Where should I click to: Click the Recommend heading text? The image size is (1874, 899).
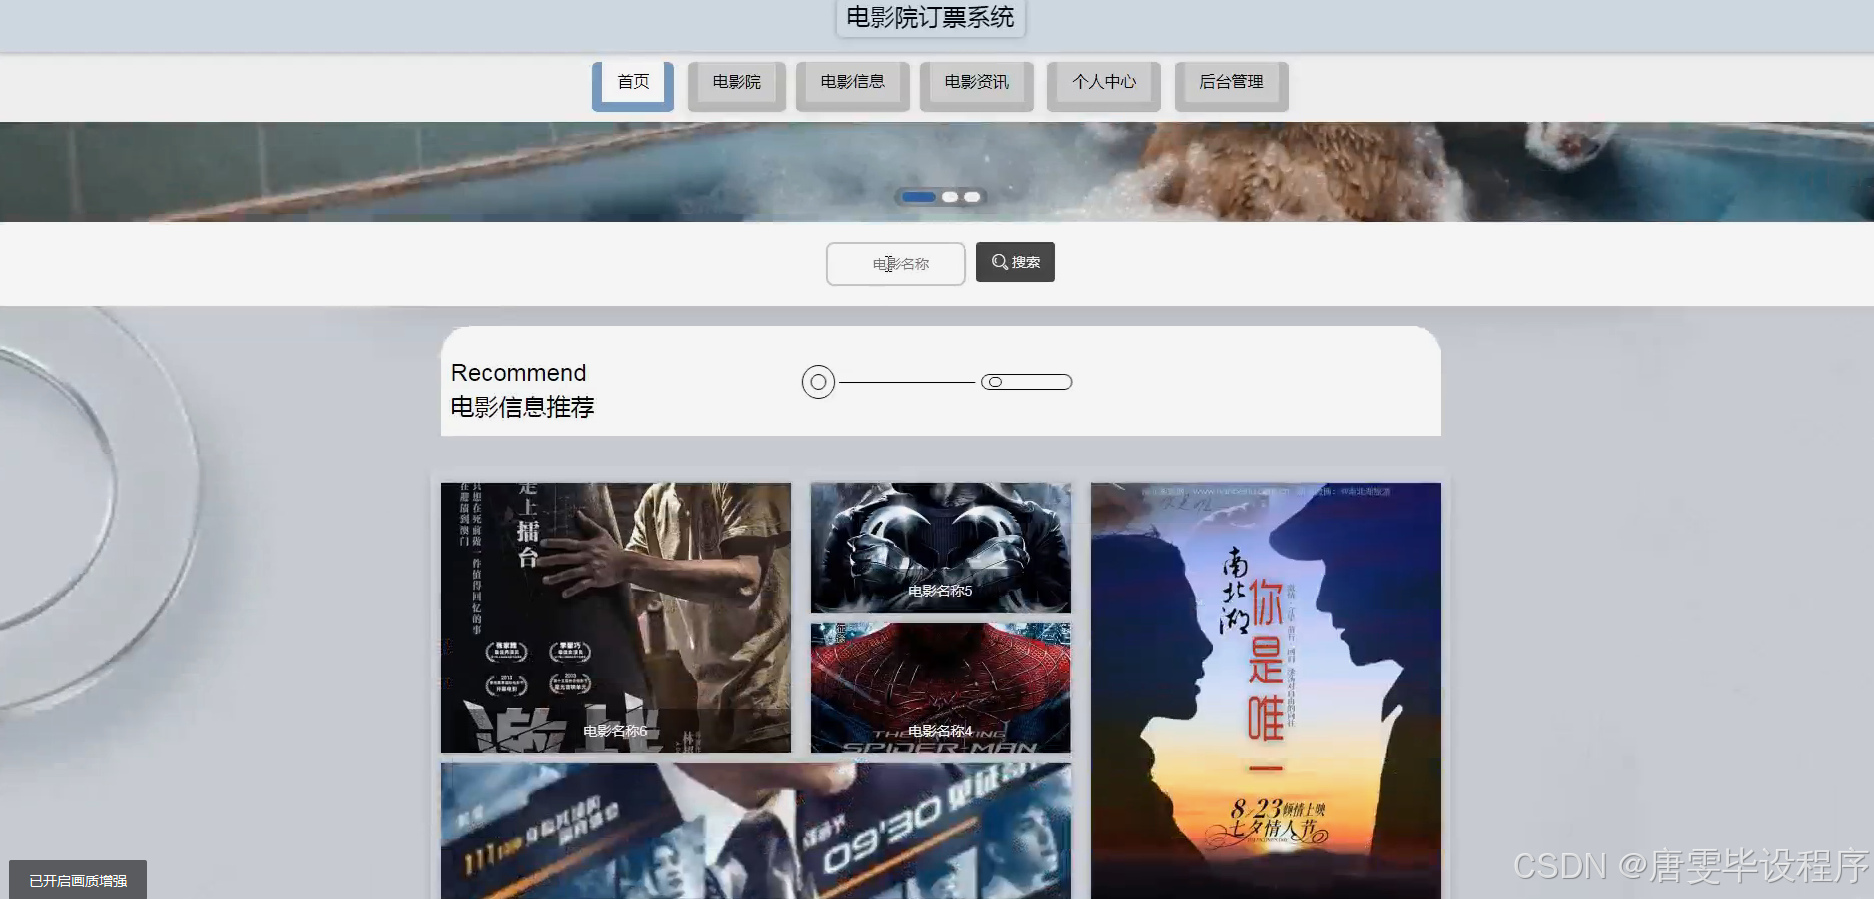click(x=518, y=373)
